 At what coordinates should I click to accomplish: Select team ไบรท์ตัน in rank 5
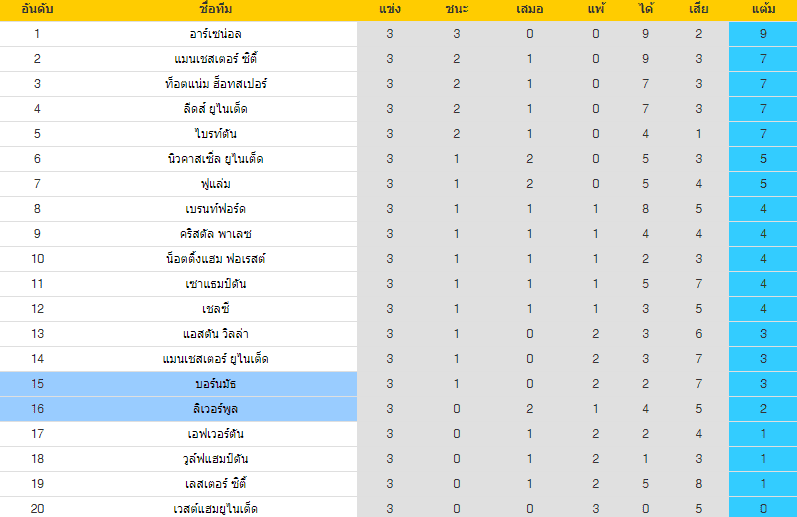216,134
